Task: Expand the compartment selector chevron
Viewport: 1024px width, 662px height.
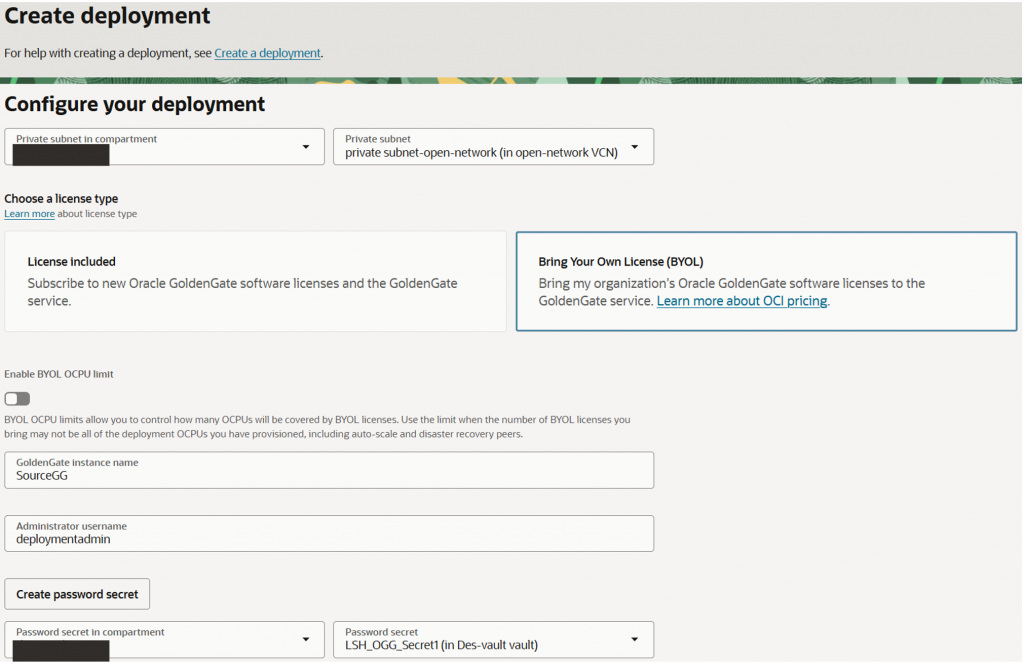Action: [306, 146]
